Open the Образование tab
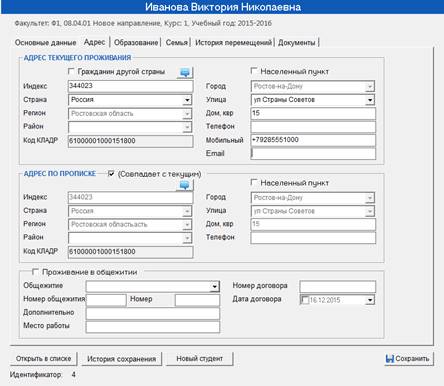 point(136,43)
